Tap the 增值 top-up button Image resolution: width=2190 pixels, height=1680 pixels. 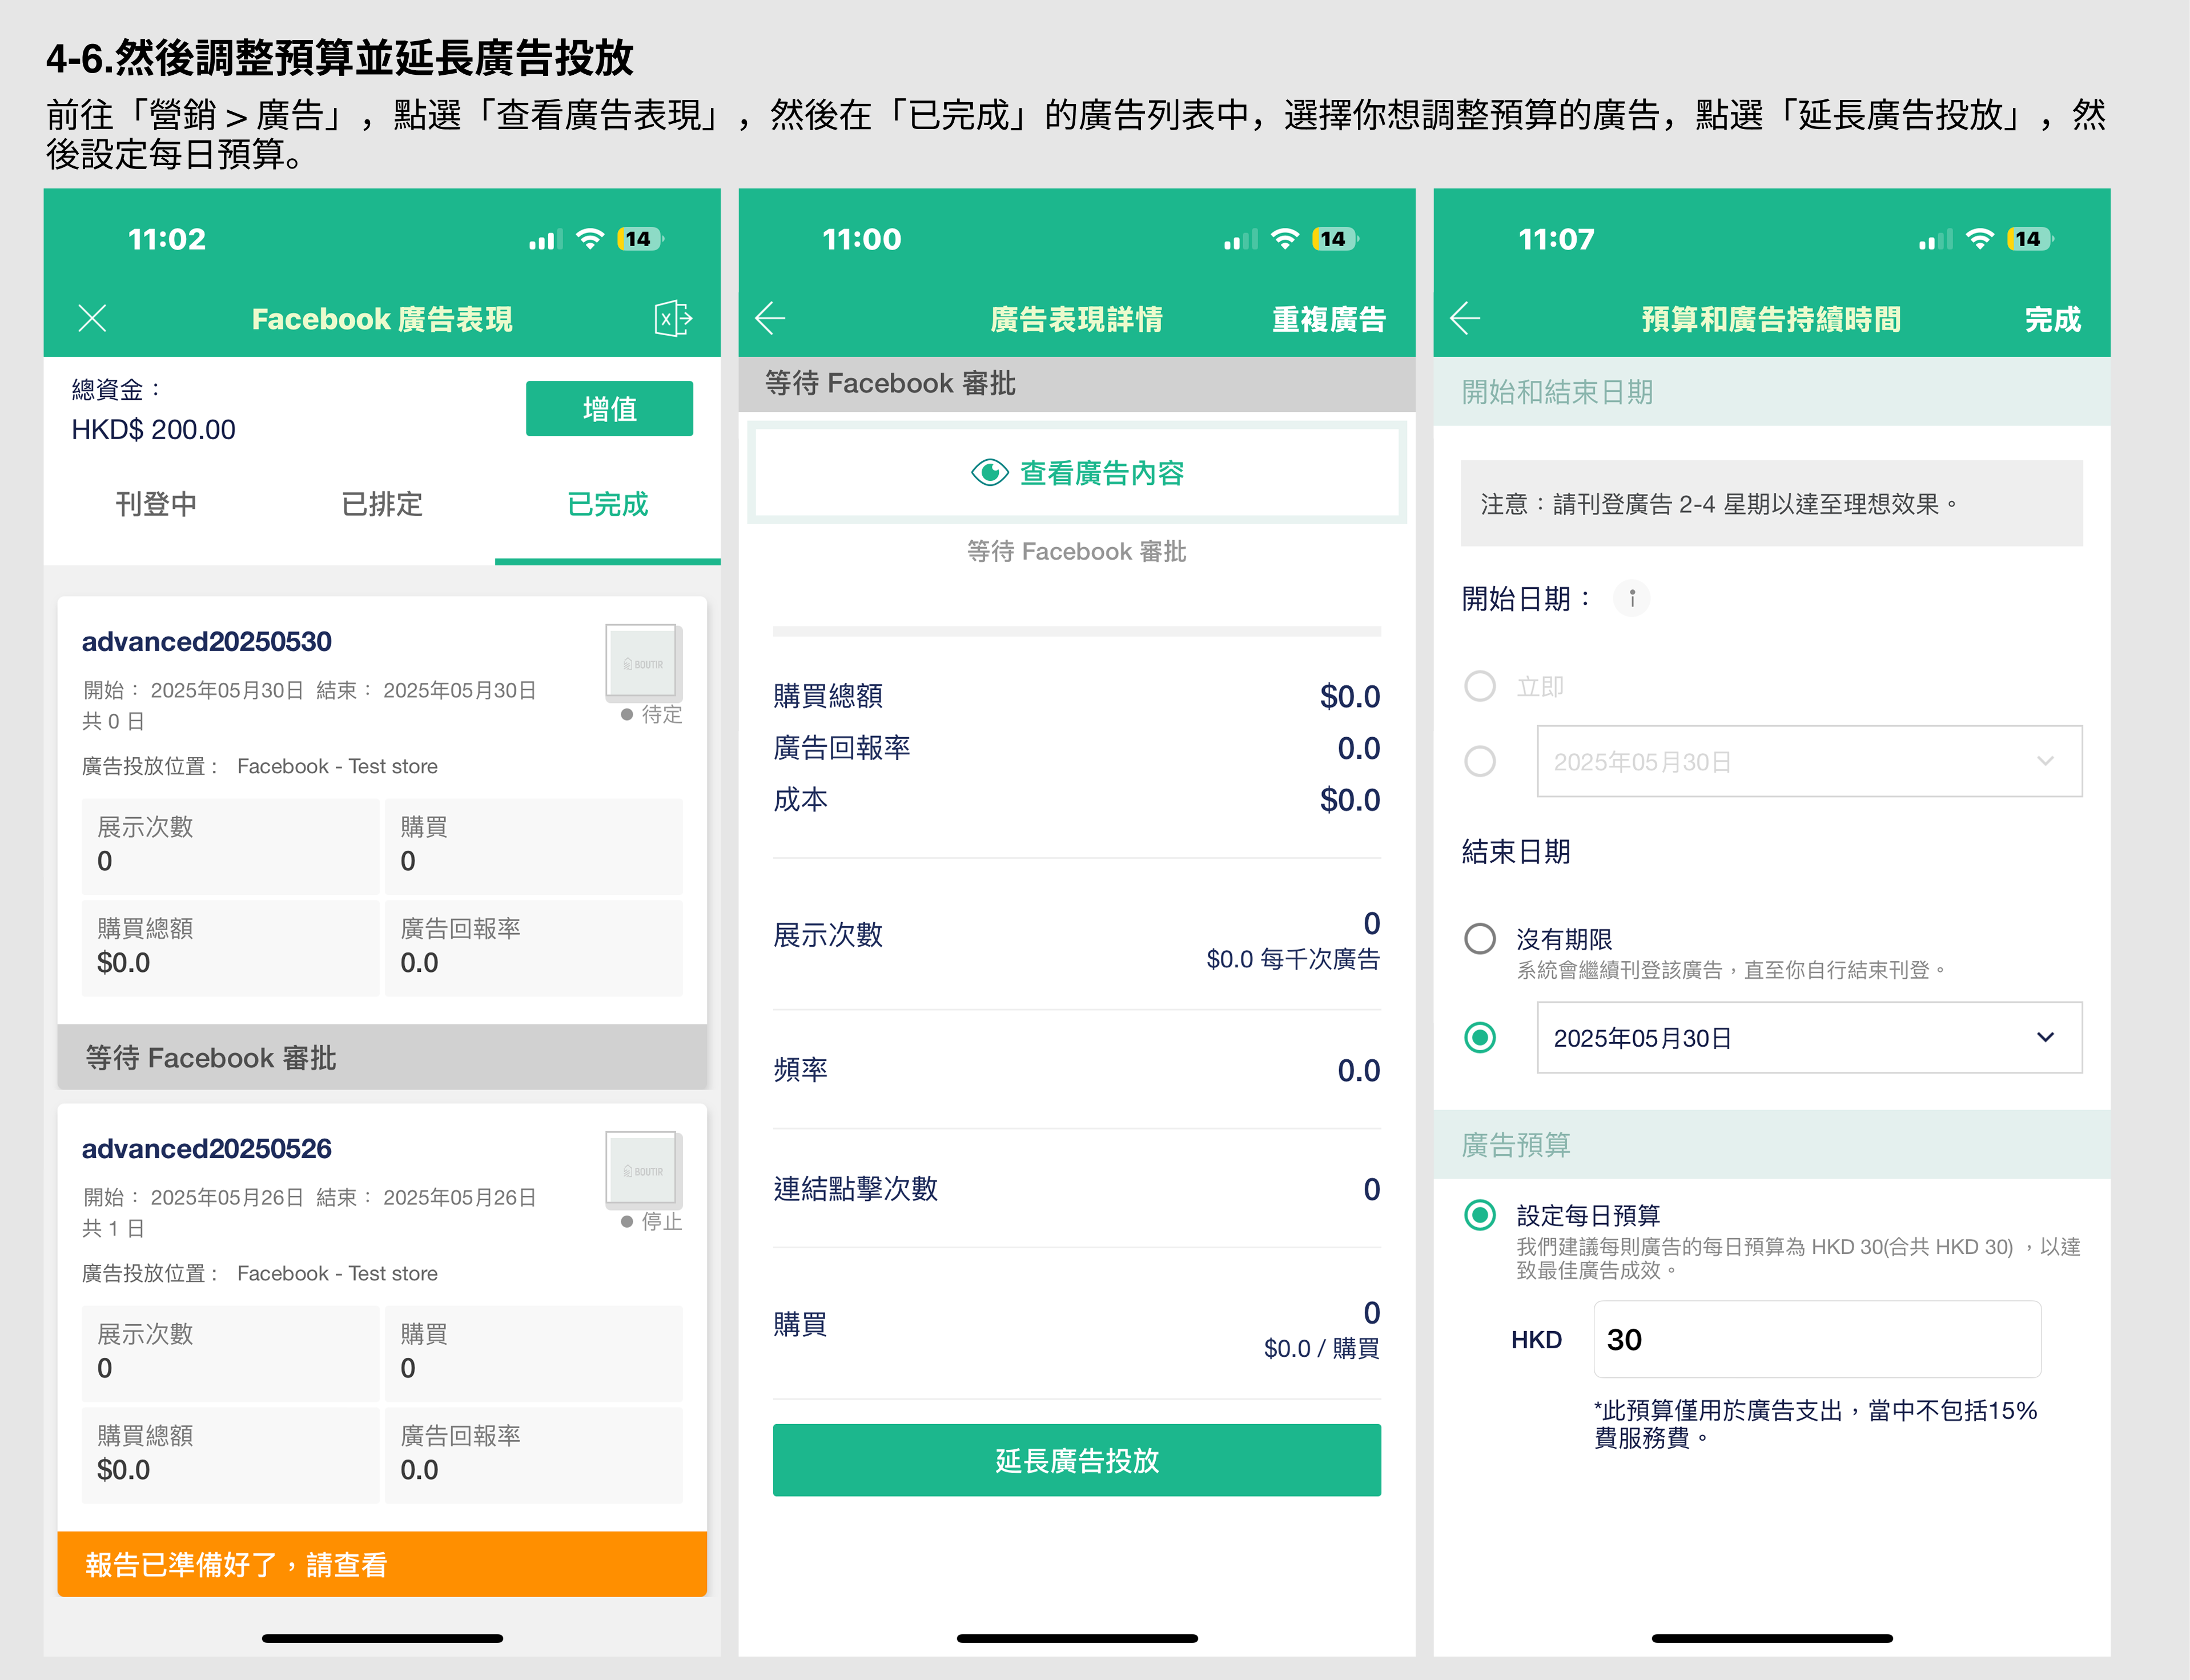point(609,408)
